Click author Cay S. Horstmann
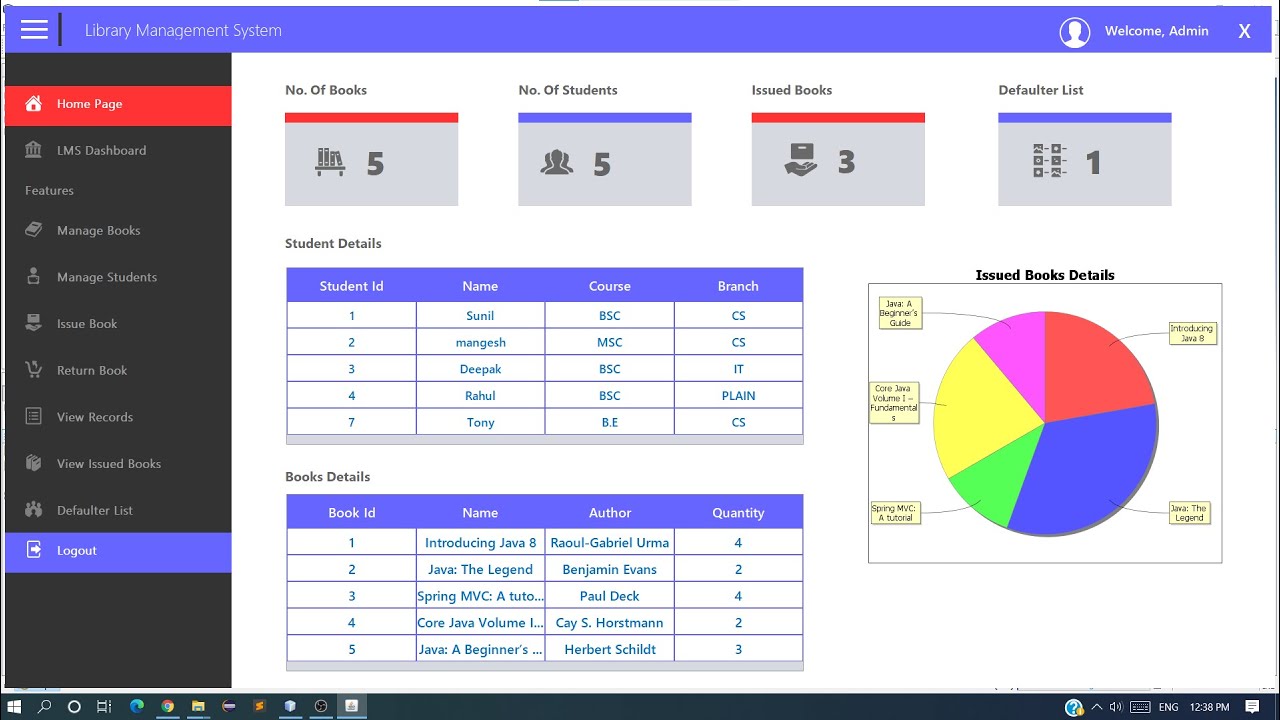This screenshot has height=720, width=1280. point(610,623)
